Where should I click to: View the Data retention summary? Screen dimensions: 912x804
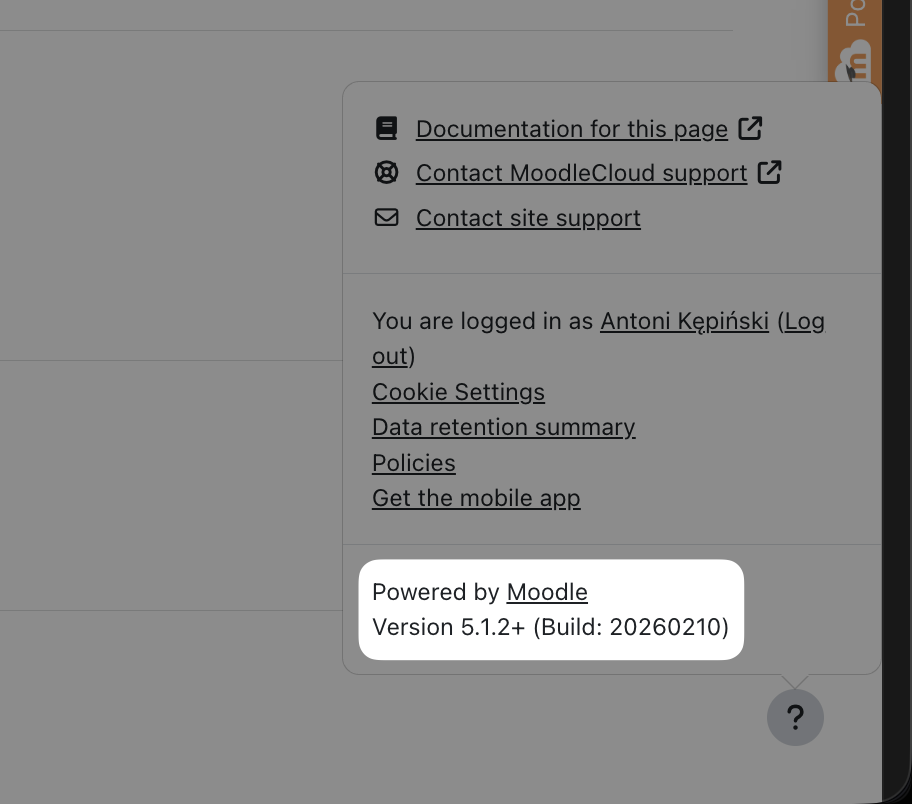click(503, 427)
